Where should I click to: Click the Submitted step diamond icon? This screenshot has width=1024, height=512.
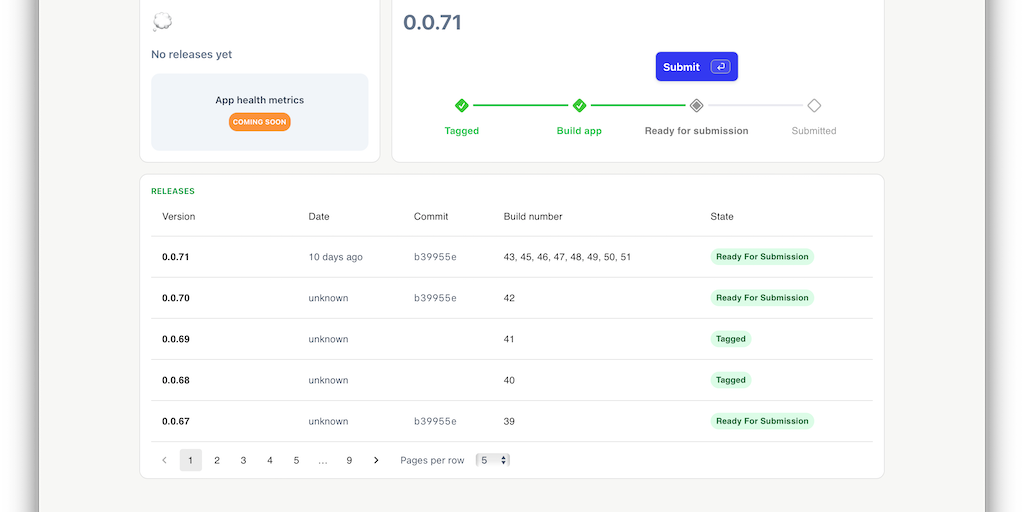tap(814, 105)
